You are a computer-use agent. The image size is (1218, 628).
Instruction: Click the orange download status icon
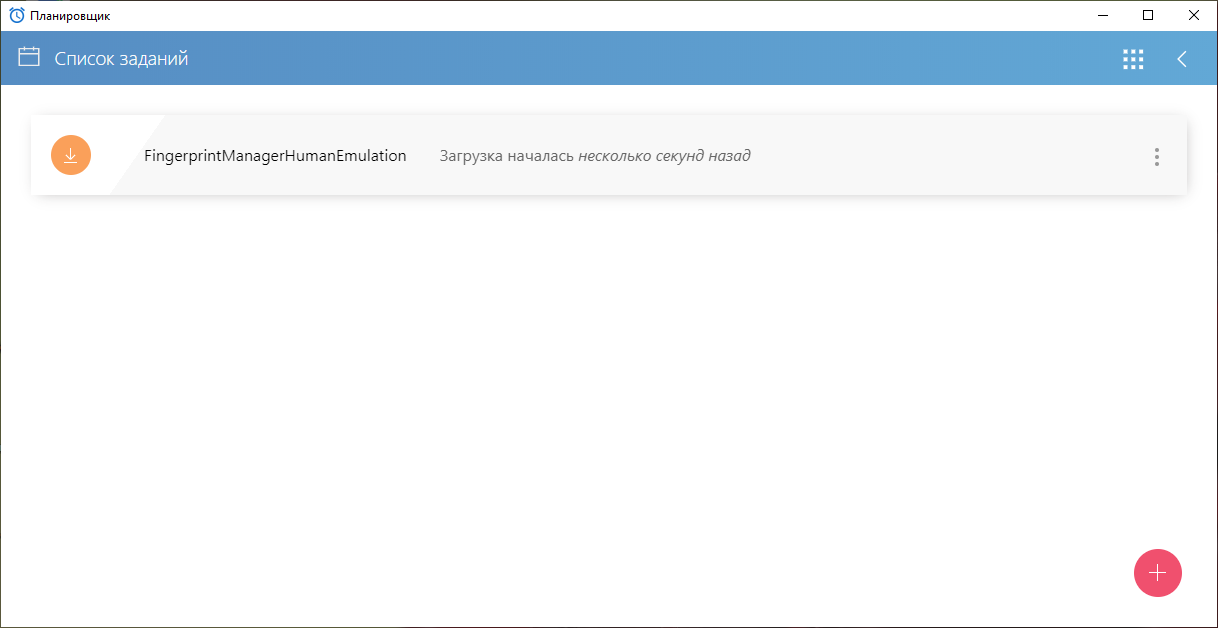pos(71,155)
